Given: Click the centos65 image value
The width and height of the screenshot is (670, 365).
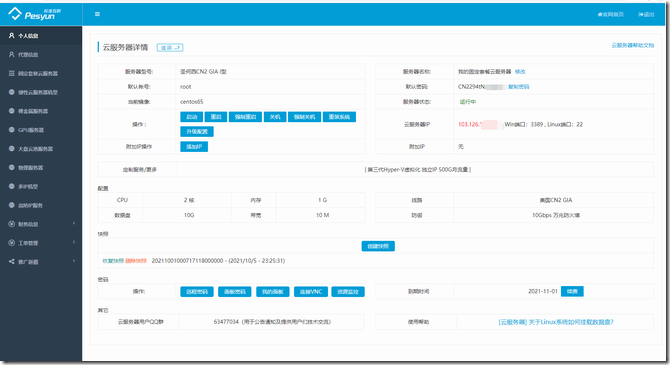Looking at the screenshot, I should tap(191, 102).
